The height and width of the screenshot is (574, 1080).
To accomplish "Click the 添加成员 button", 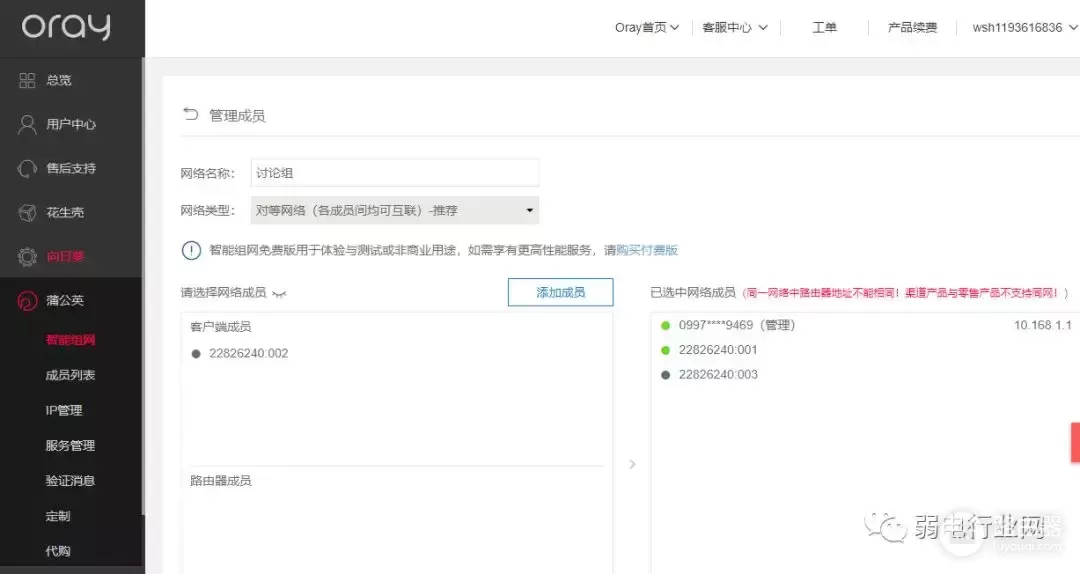I will [x=560, y=292].
